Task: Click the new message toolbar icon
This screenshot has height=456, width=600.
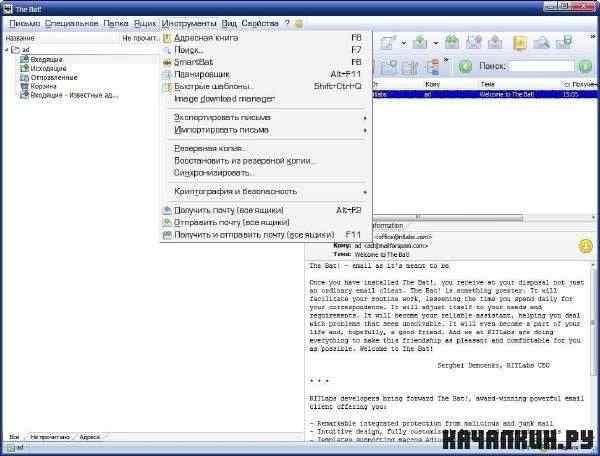Action: pos(388,42)
